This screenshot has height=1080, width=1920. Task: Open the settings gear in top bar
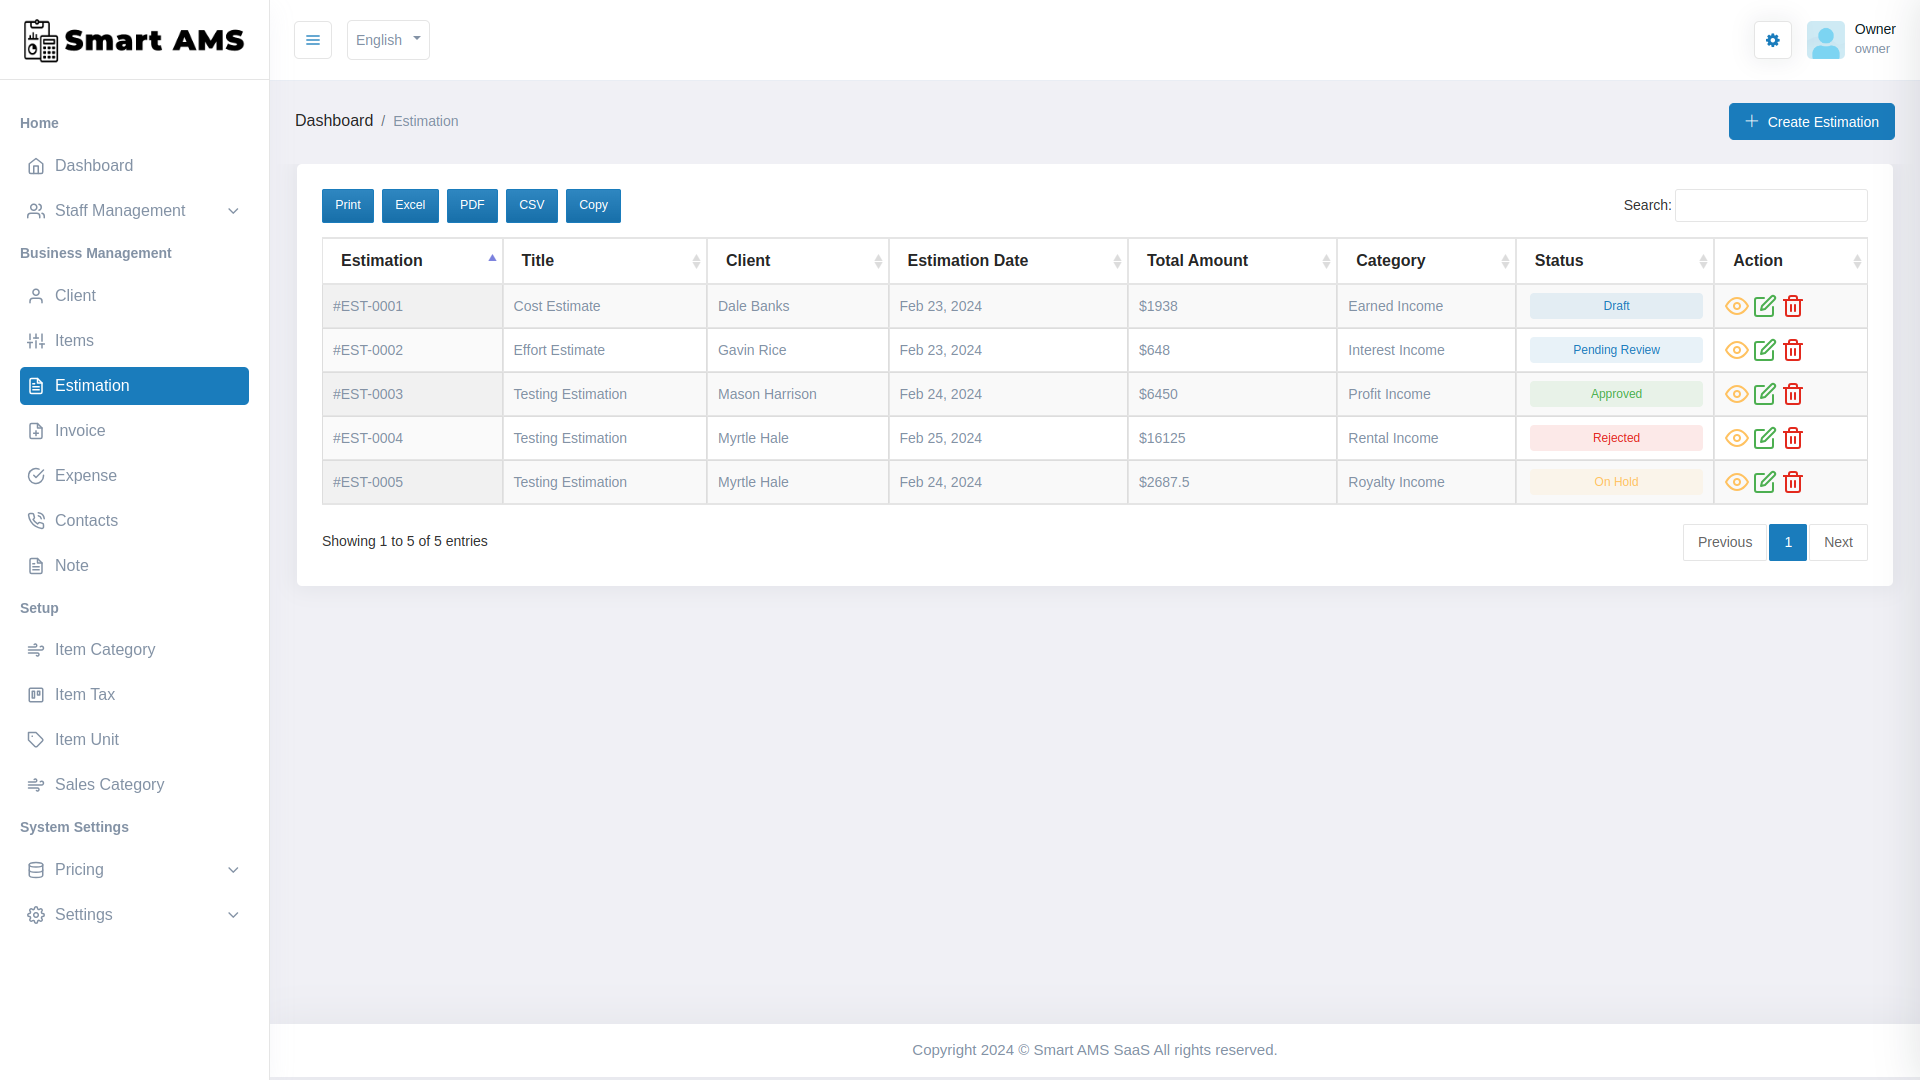coord(1773,40)
